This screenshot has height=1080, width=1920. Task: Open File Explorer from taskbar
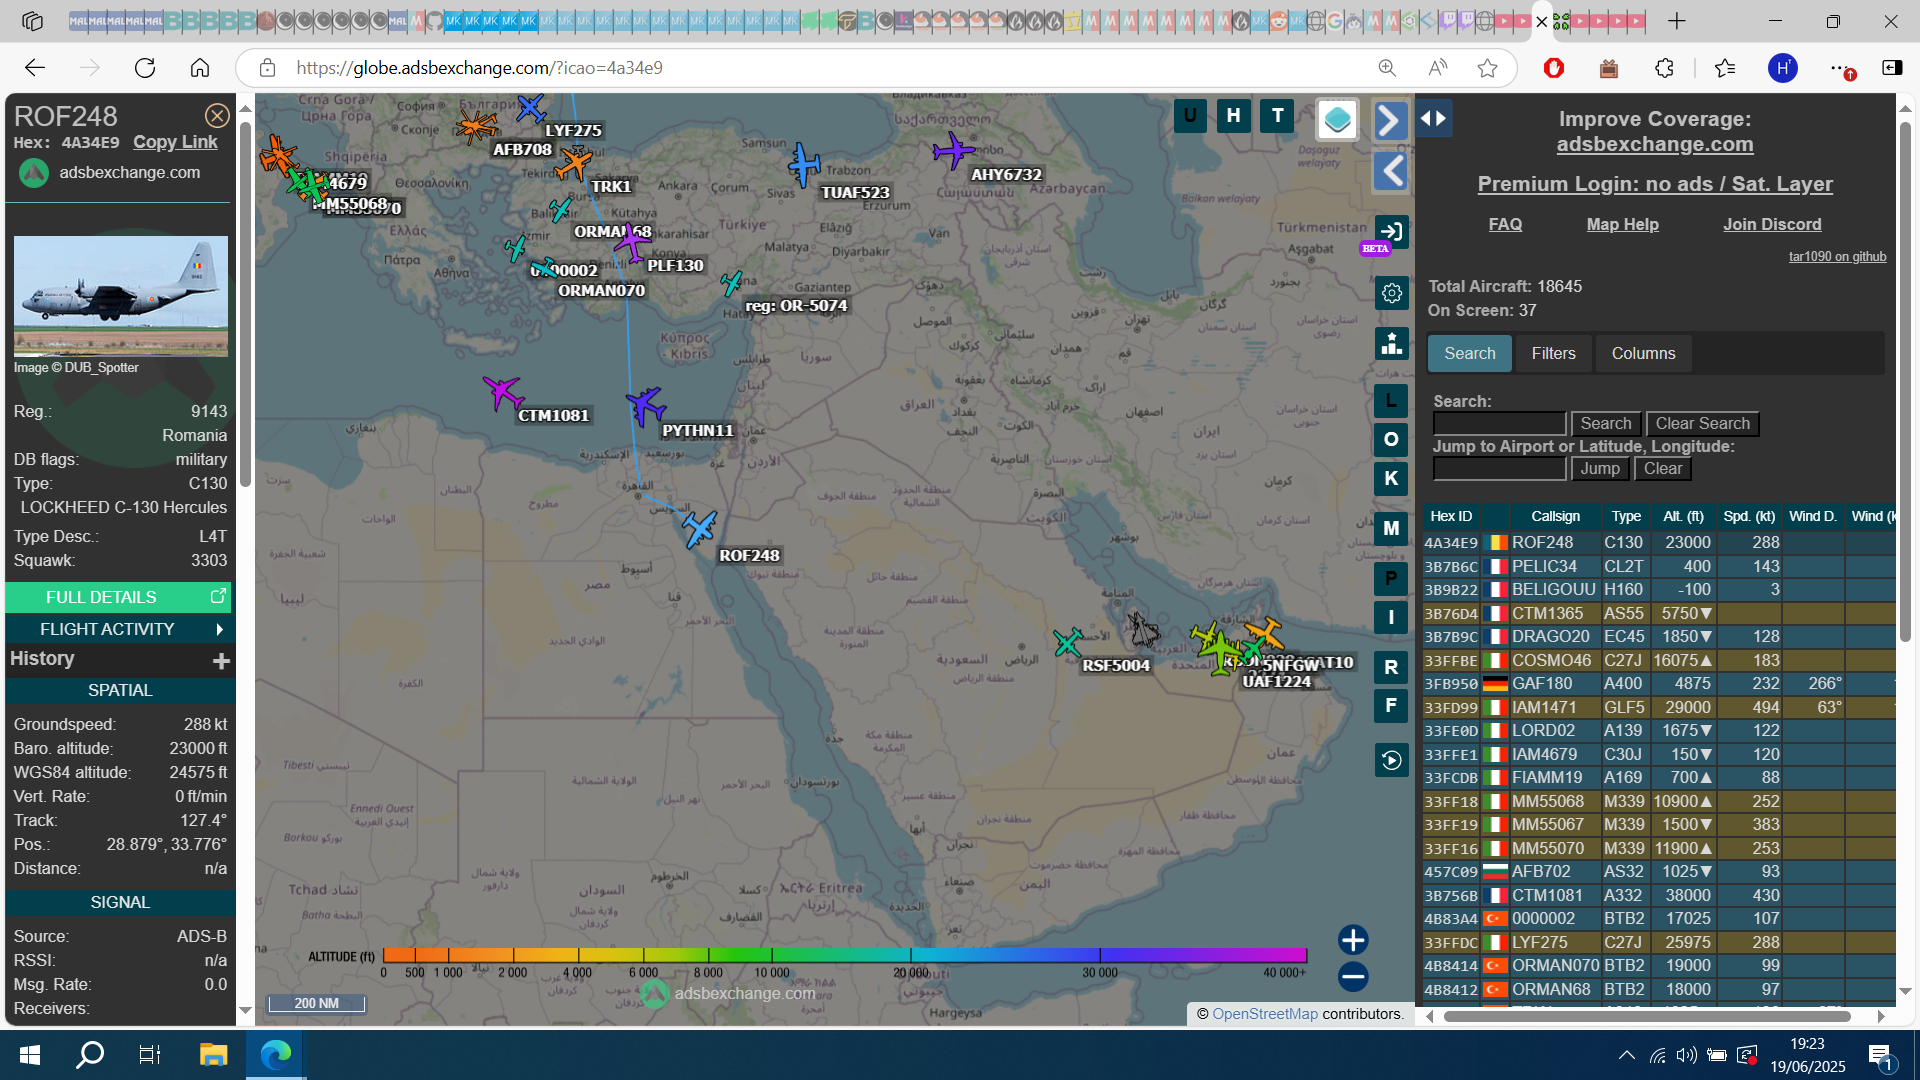[x=213, y=1055]
